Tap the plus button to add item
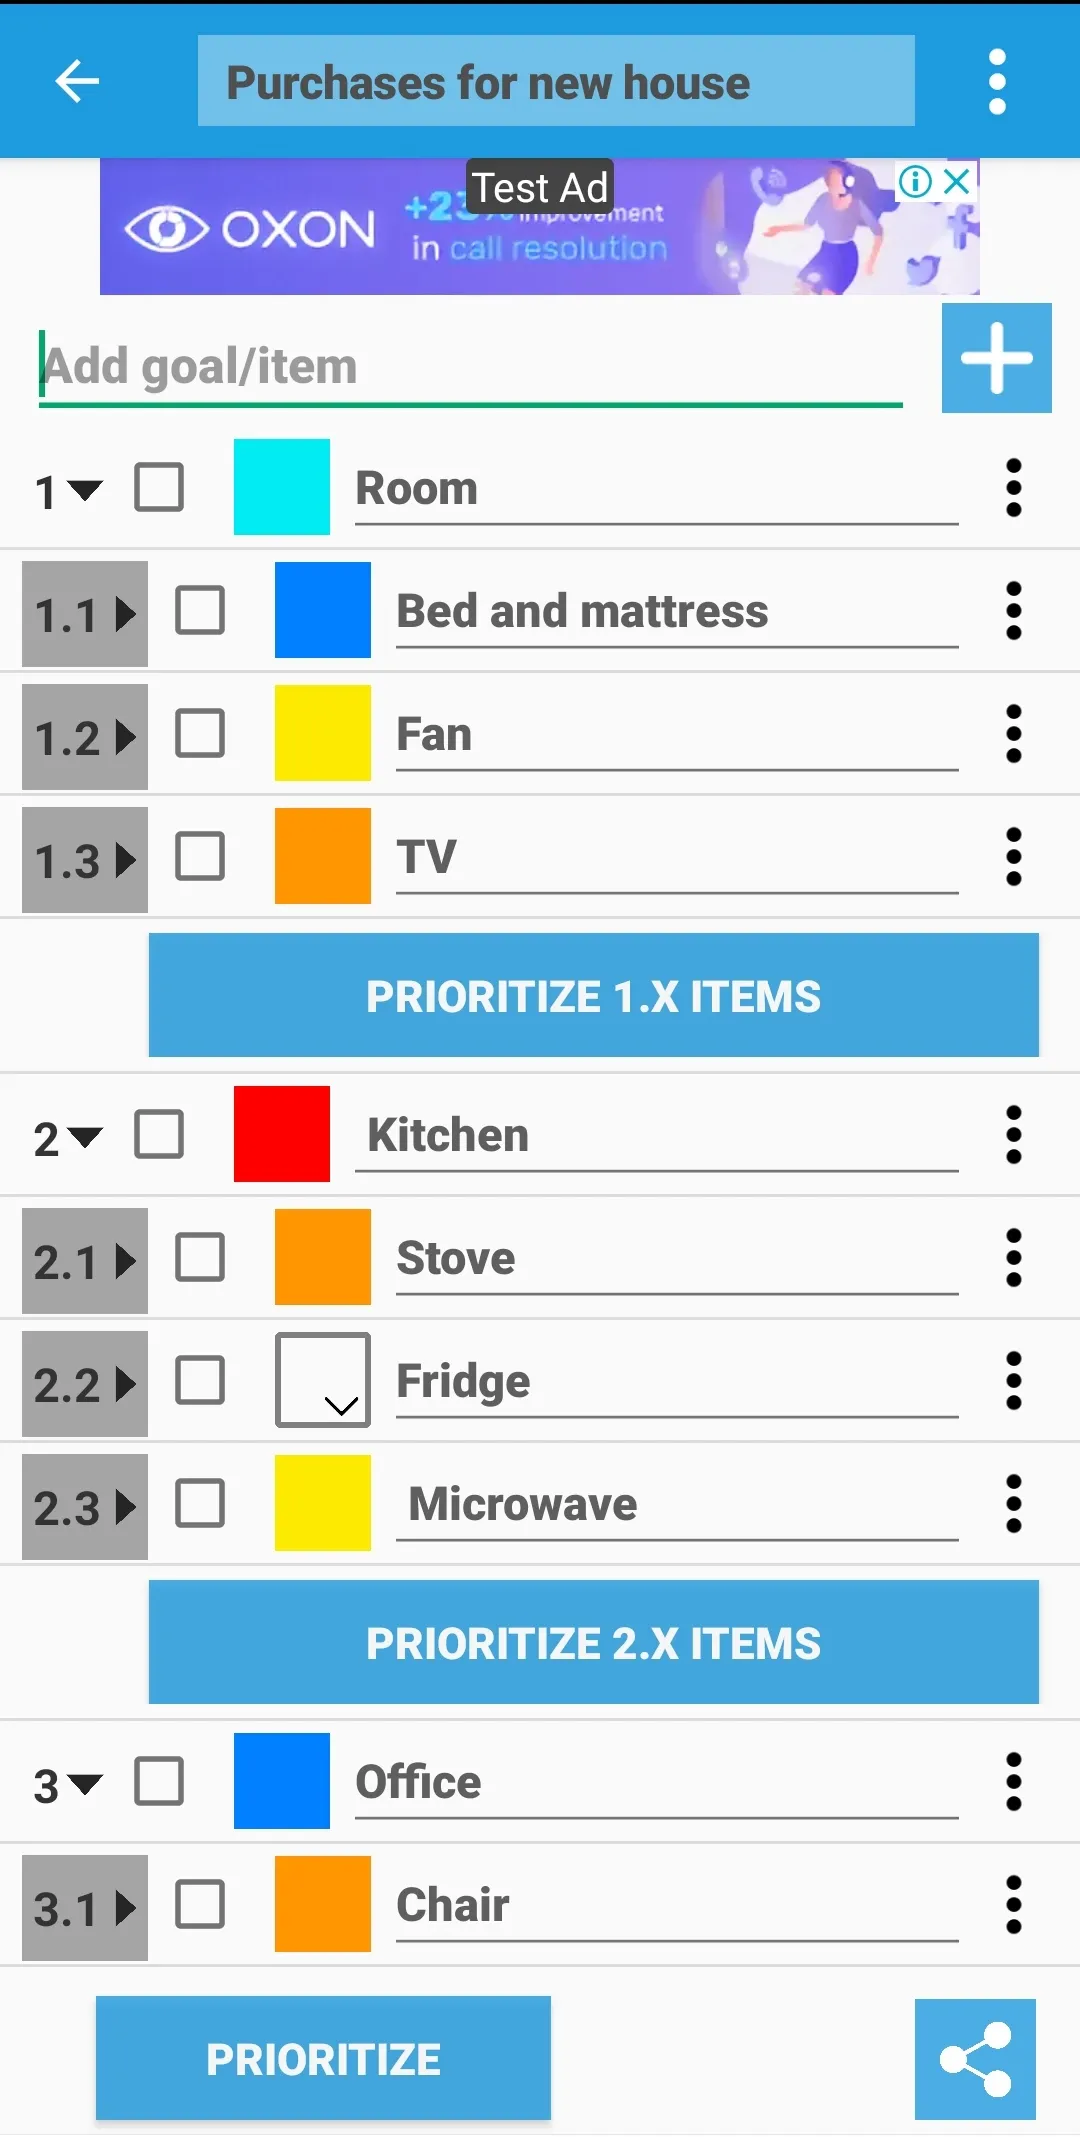Viewport: 1080px width, 2156px height. 996,358
